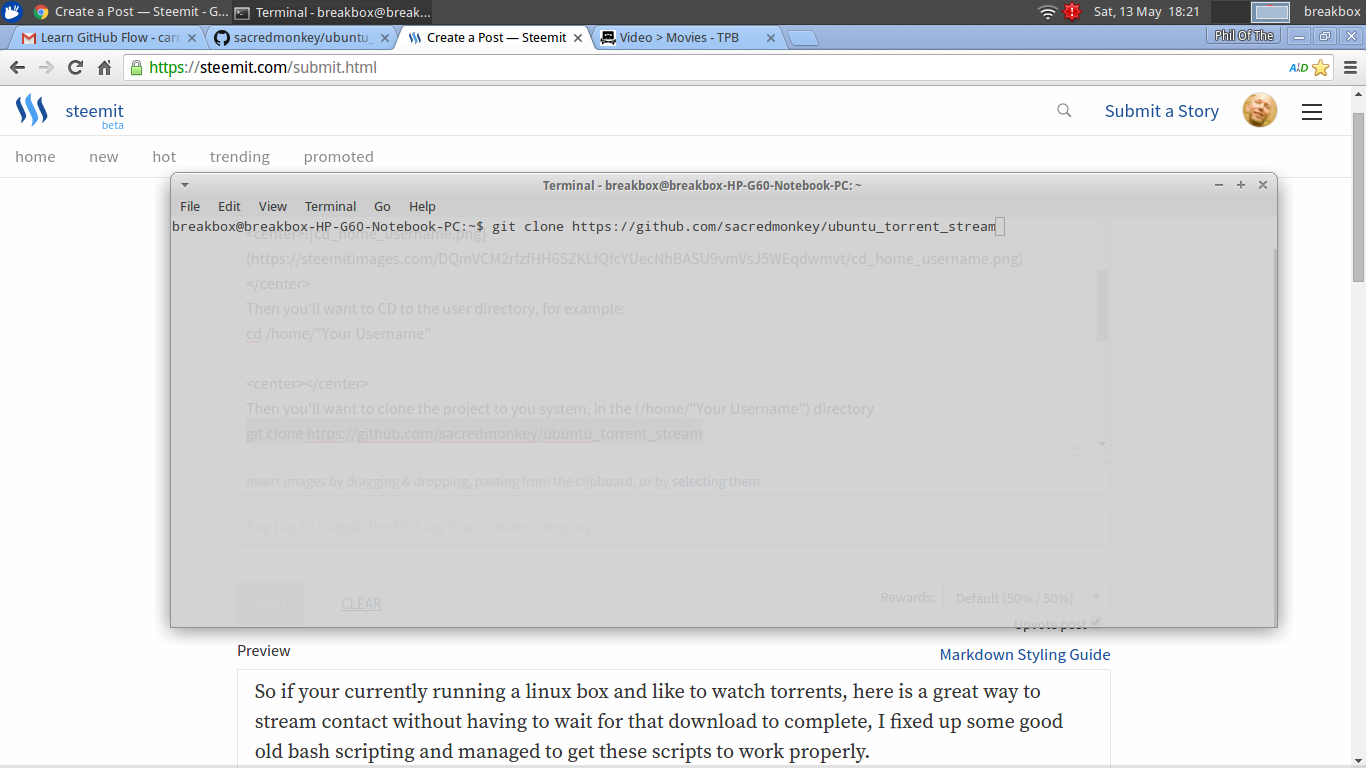Click the secure lock icon in the address bar
Screen dimensions: 1366x768
[137, 68]
